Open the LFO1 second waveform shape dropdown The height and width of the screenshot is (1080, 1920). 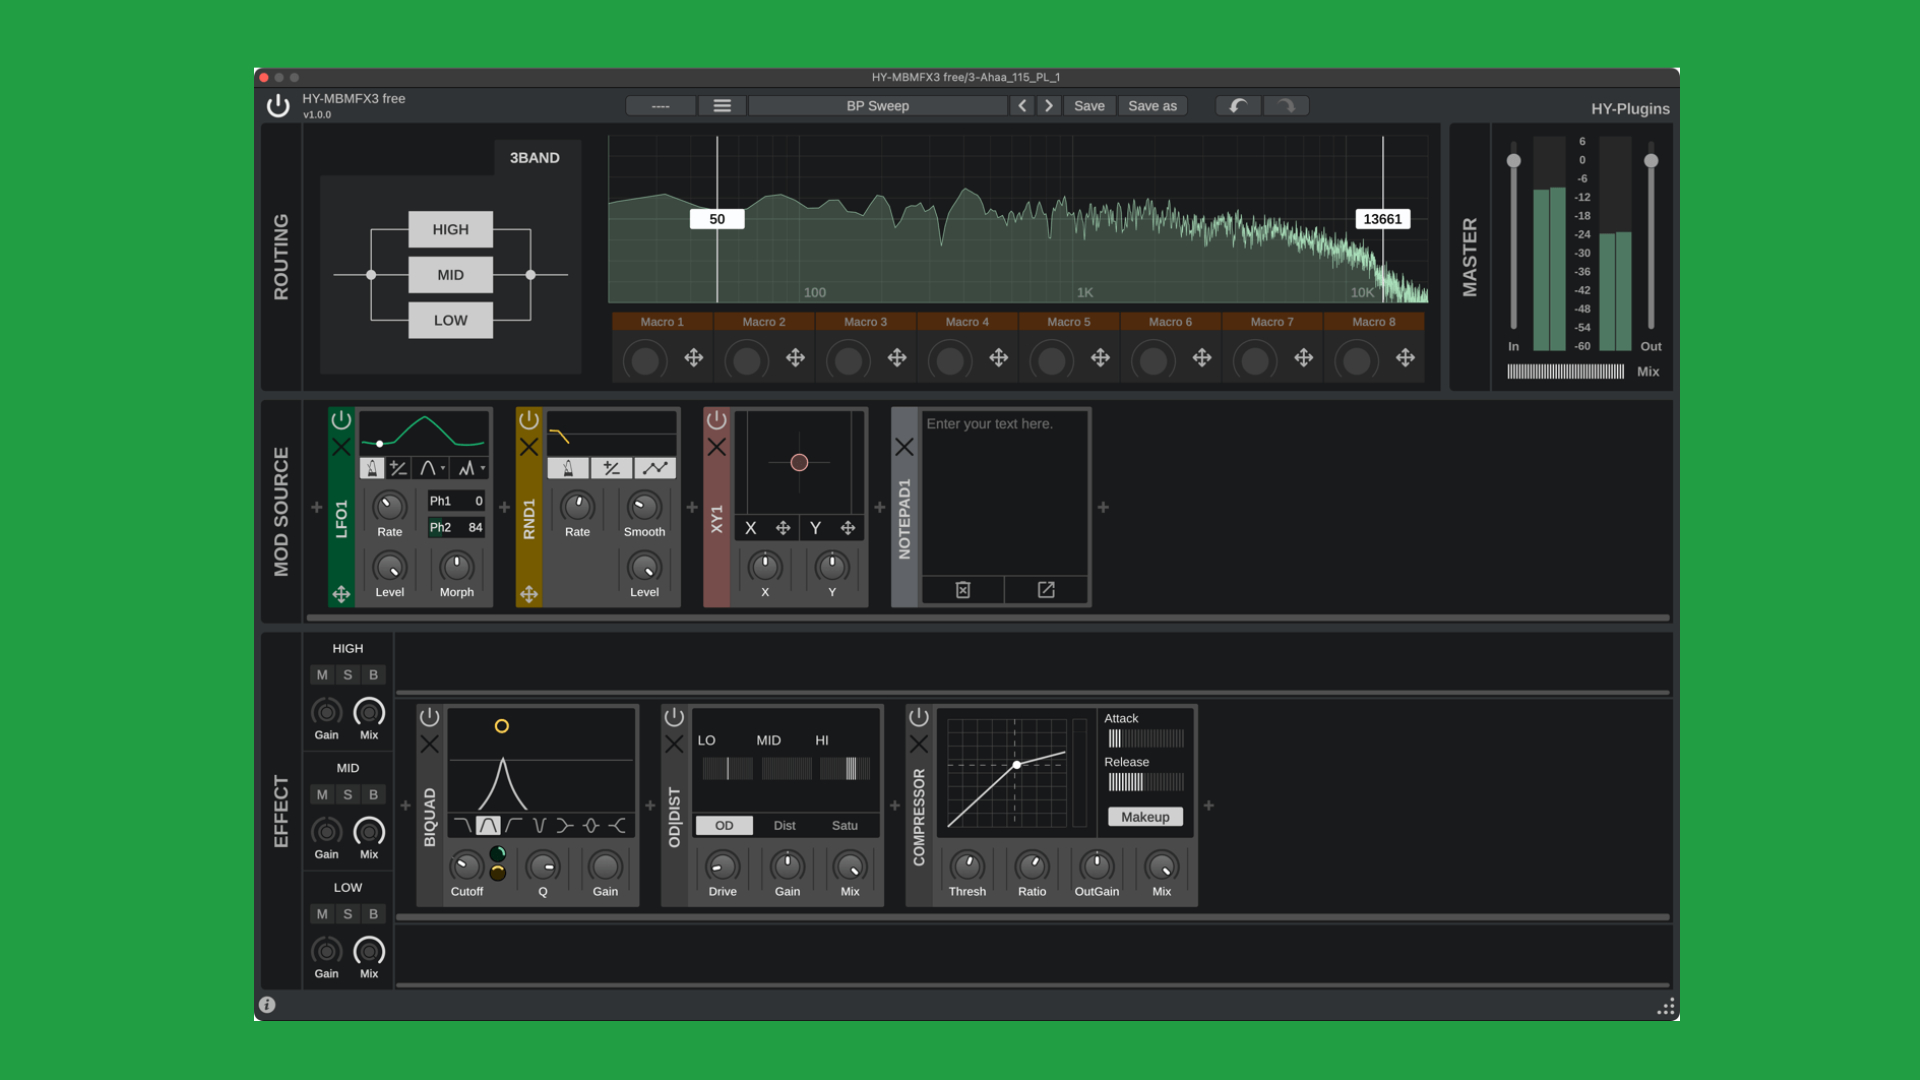(x=471, y=468)
